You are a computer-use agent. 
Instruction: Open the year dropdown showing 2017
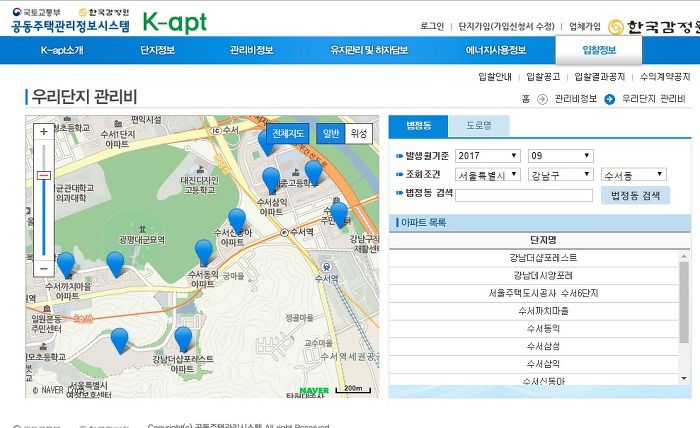pyautogui.click(x=488, y=156)
